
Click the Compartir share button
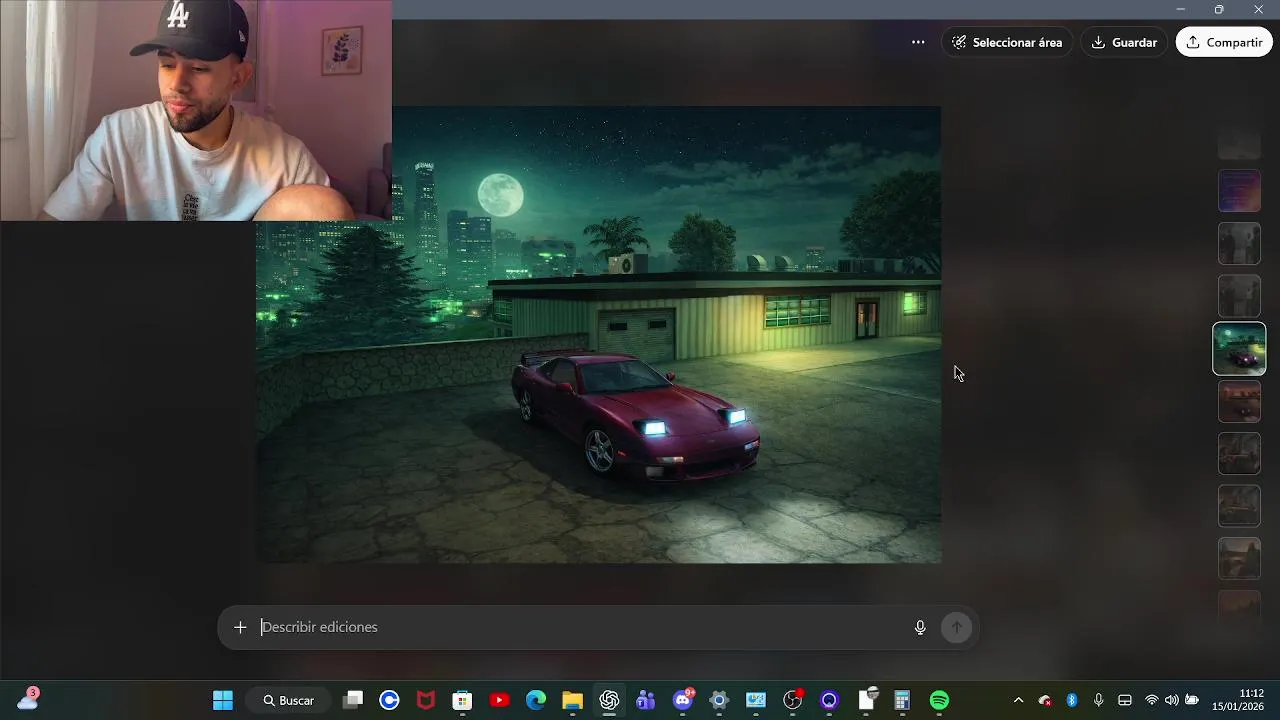point(1224,42)
